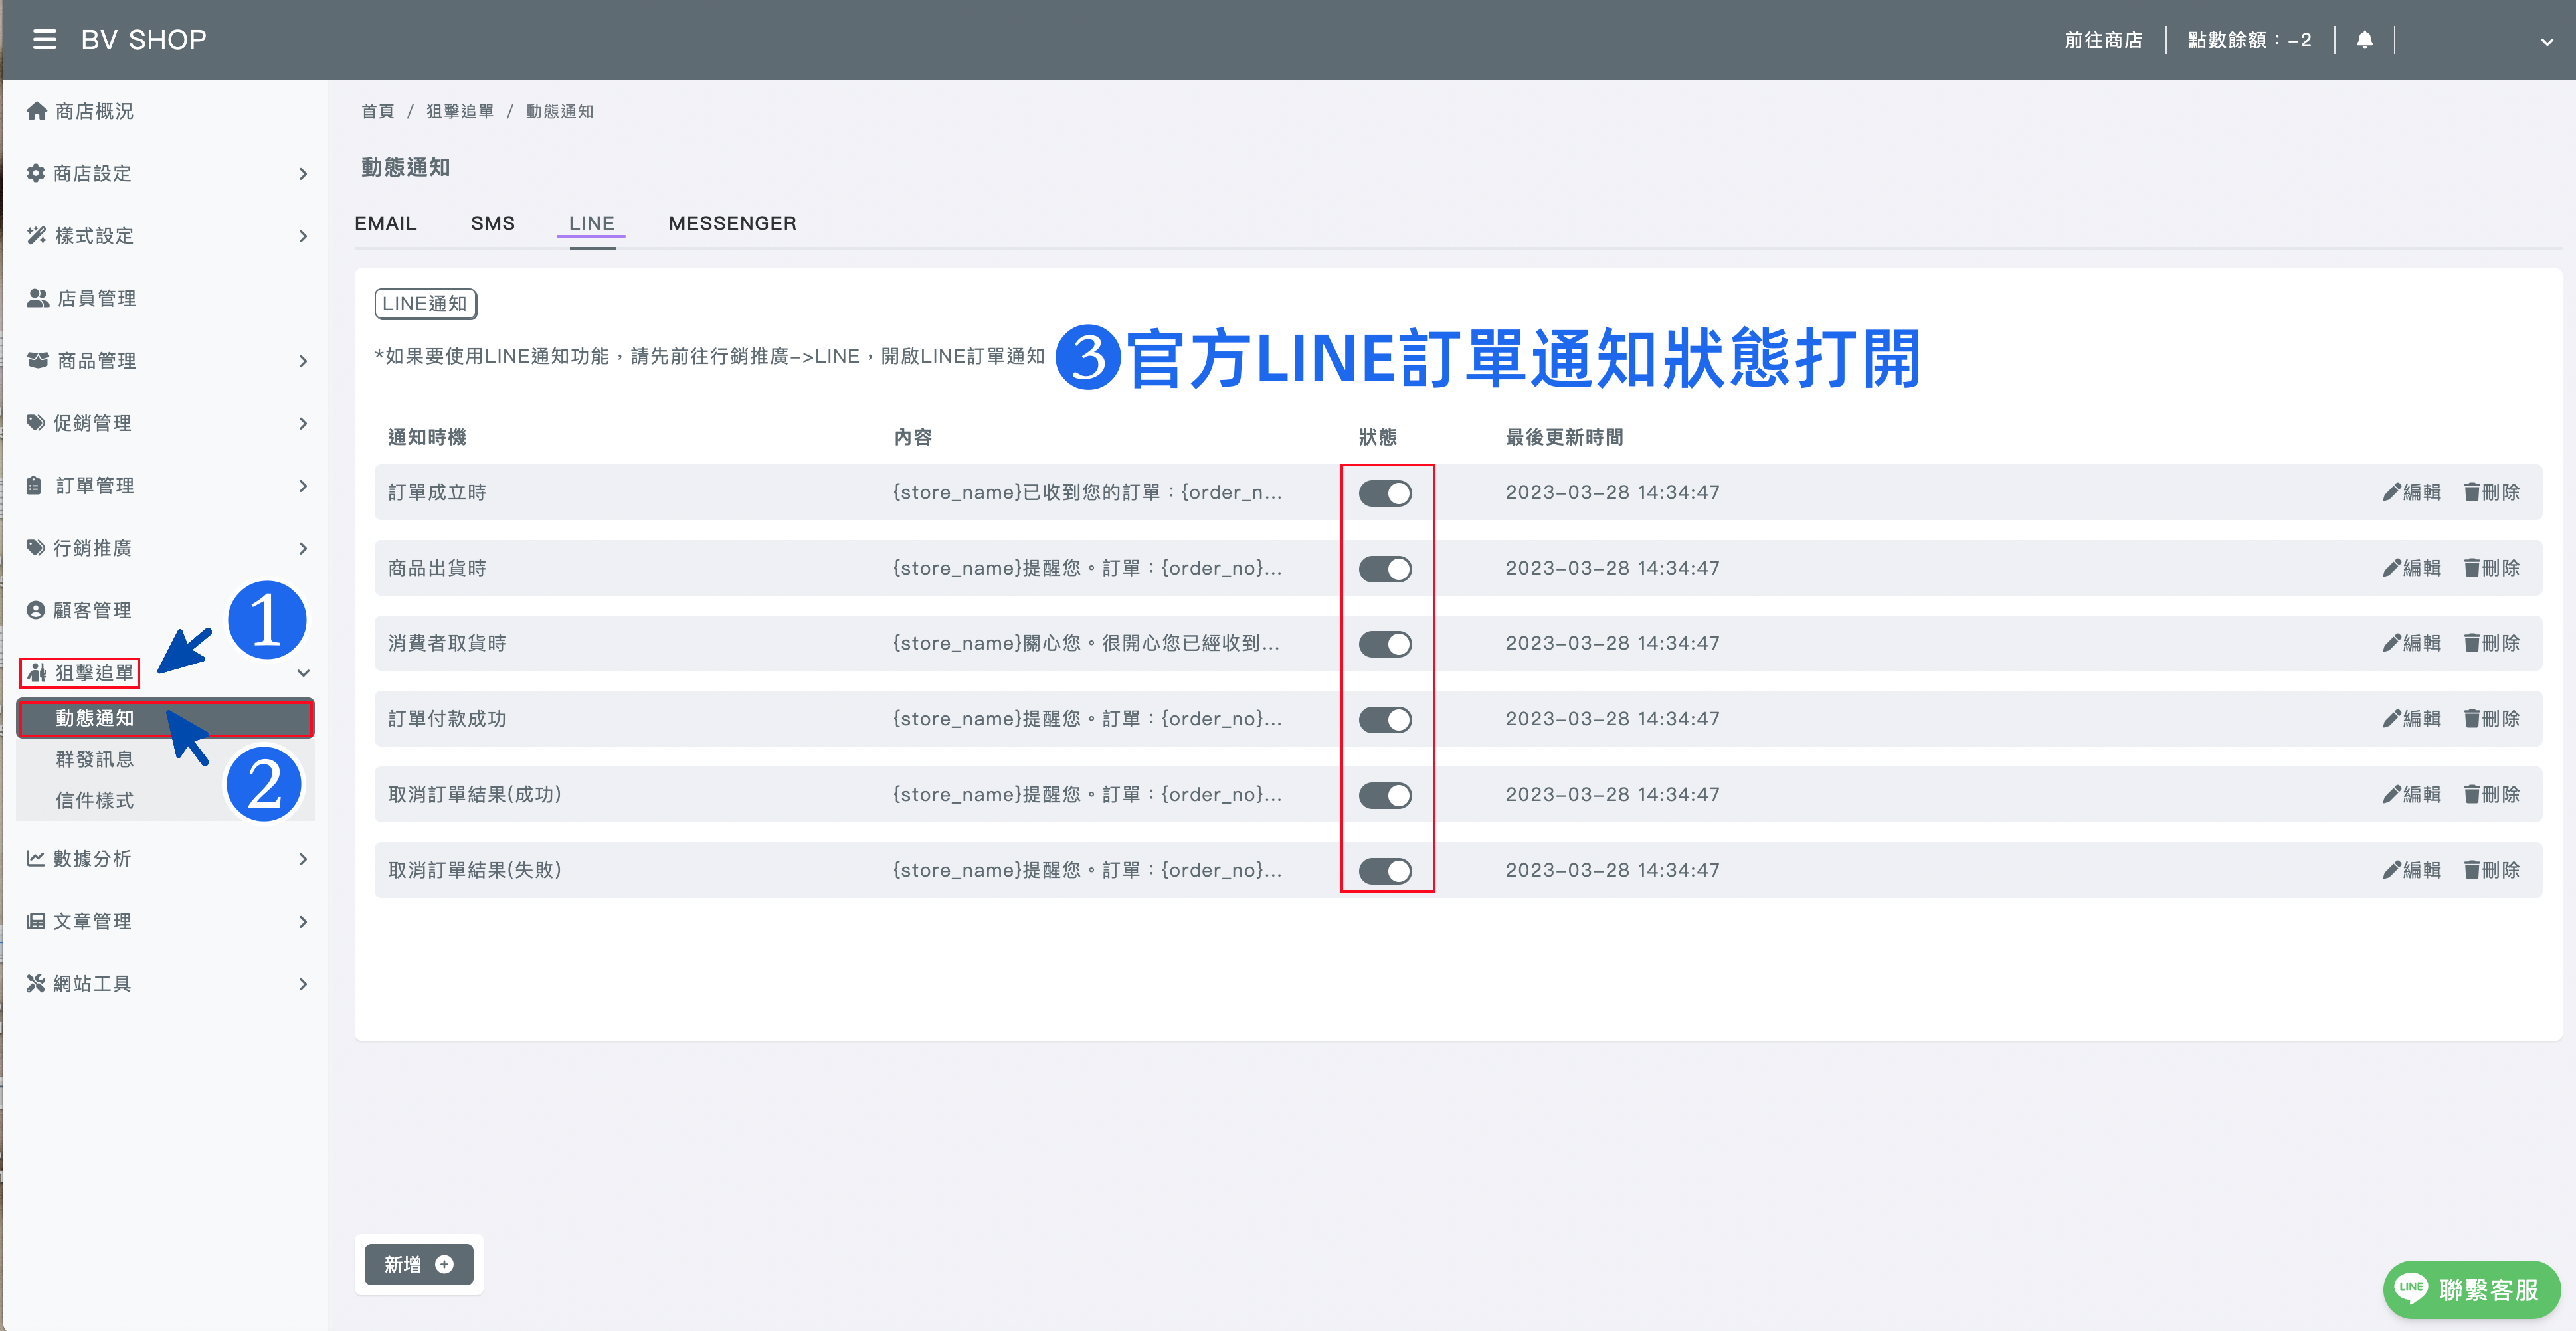Toggle status switch for 商品出貨時
Screen dimensions: 2576x1331
pos(1385,569)
